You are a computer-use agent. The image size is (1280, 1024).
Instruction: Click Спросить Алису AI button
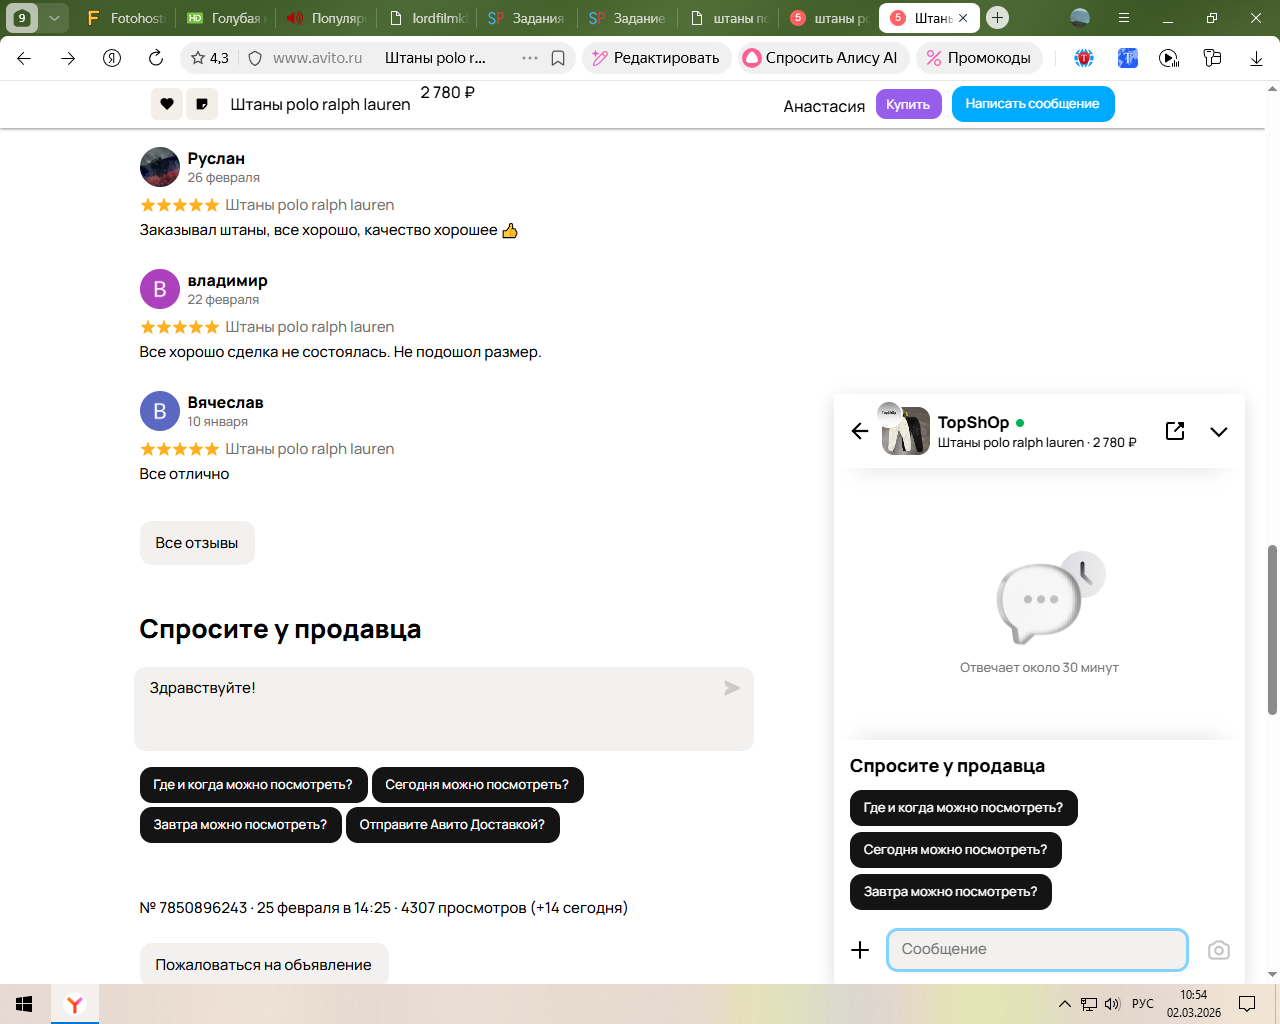(x=823, y=58)
